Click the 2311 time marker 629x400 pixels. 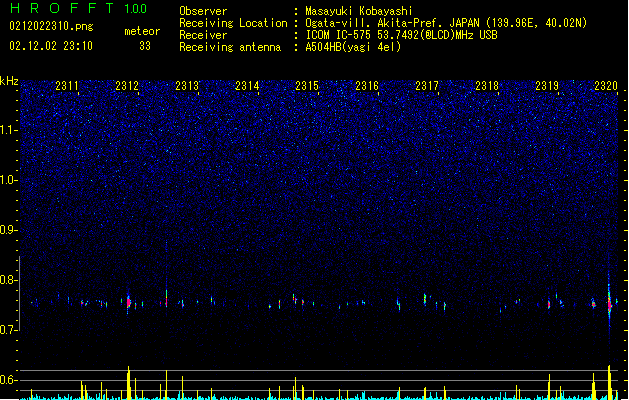(x=67, y=86)
